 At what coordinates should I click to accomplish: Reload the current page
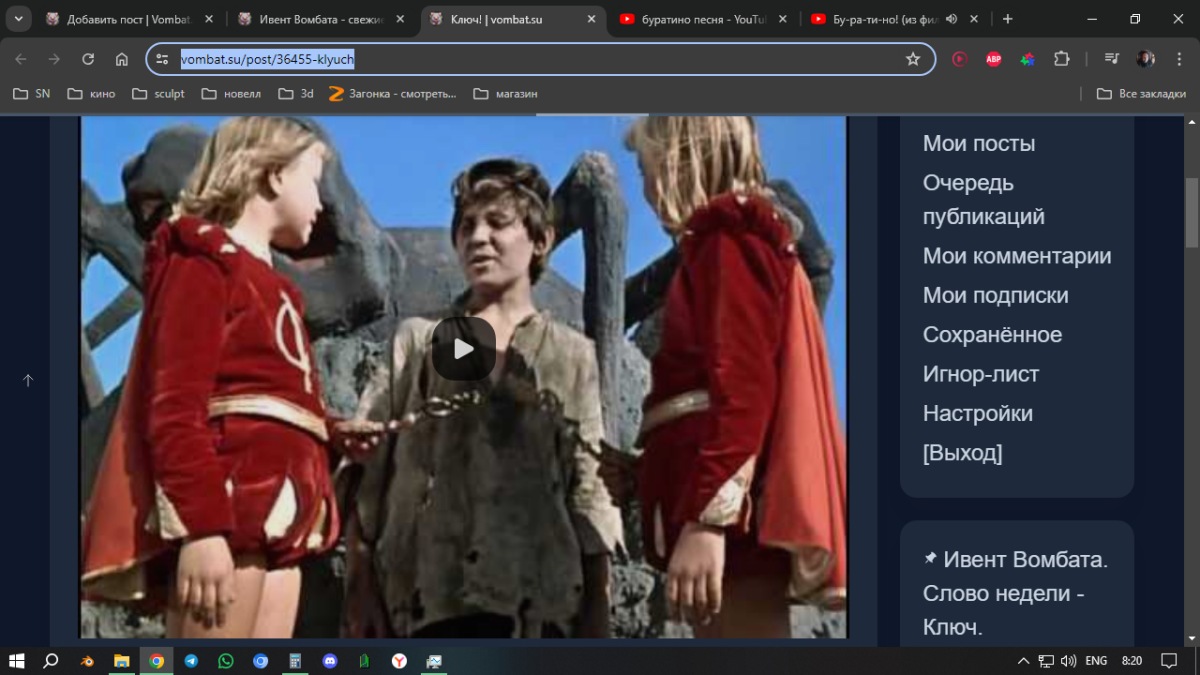(x=88, y=59)
